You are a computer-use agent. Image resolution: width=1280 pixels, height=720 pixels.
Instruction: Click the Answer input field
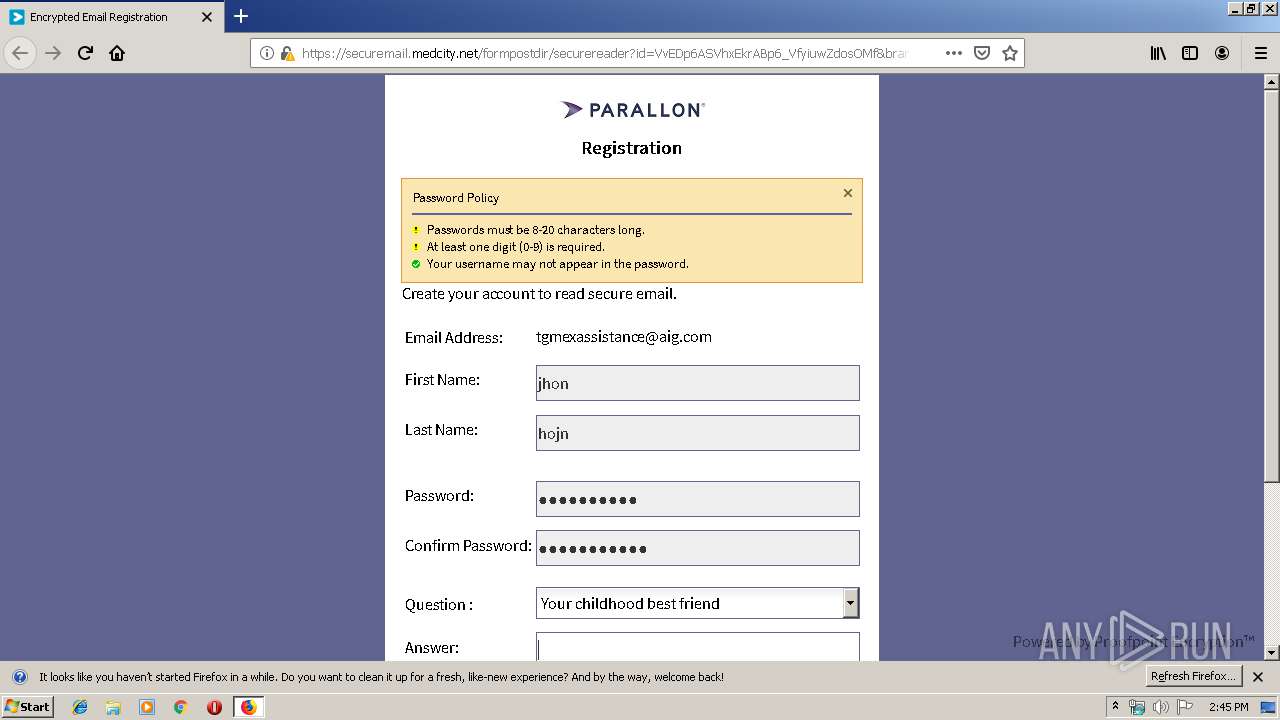pos(697,647)
